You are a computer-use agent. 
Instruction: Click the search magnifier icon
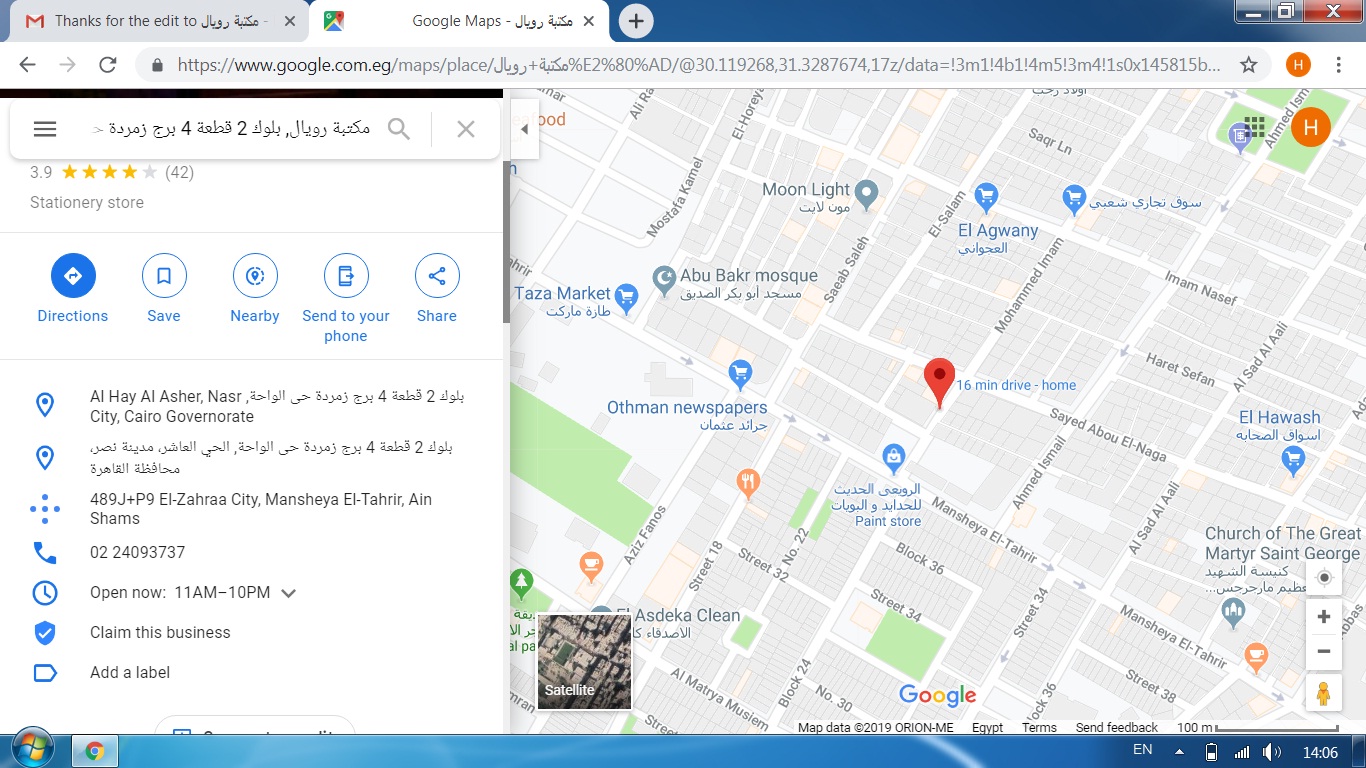click(x=399, y=128)
